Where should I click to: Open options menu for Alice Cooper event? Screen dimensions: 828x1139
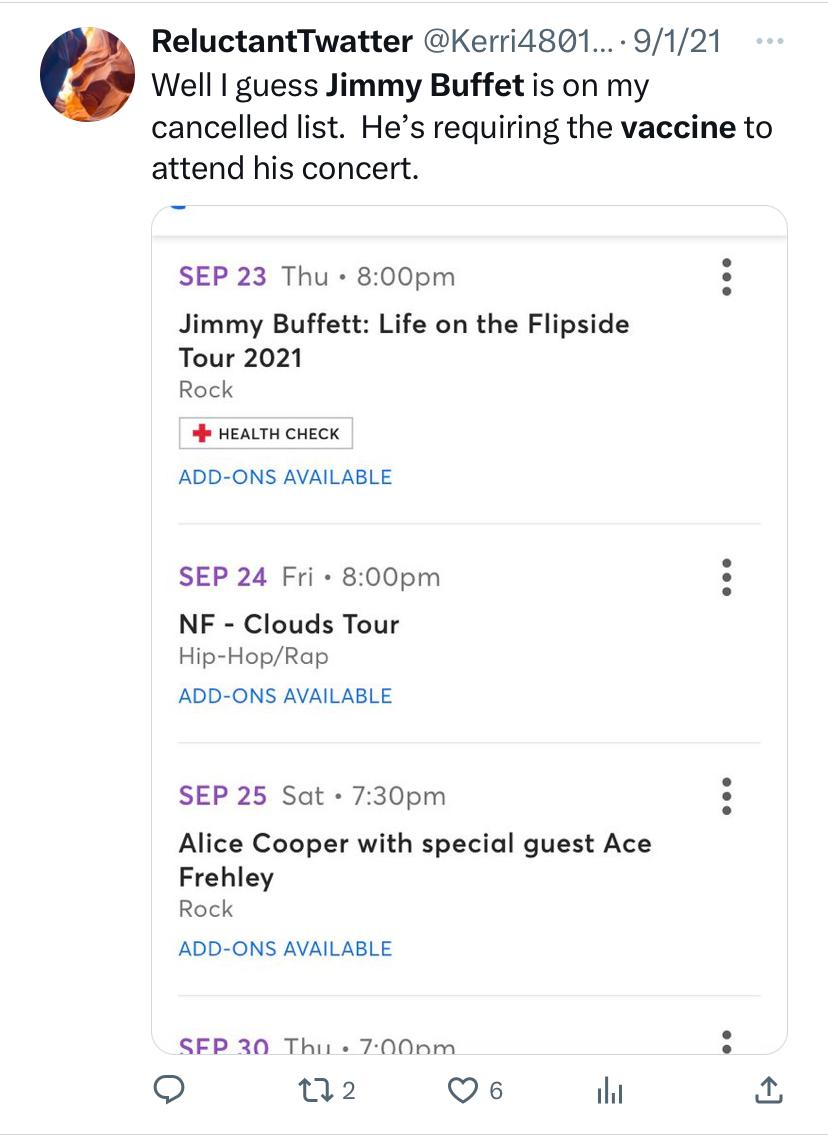click(x=726, y=796)
